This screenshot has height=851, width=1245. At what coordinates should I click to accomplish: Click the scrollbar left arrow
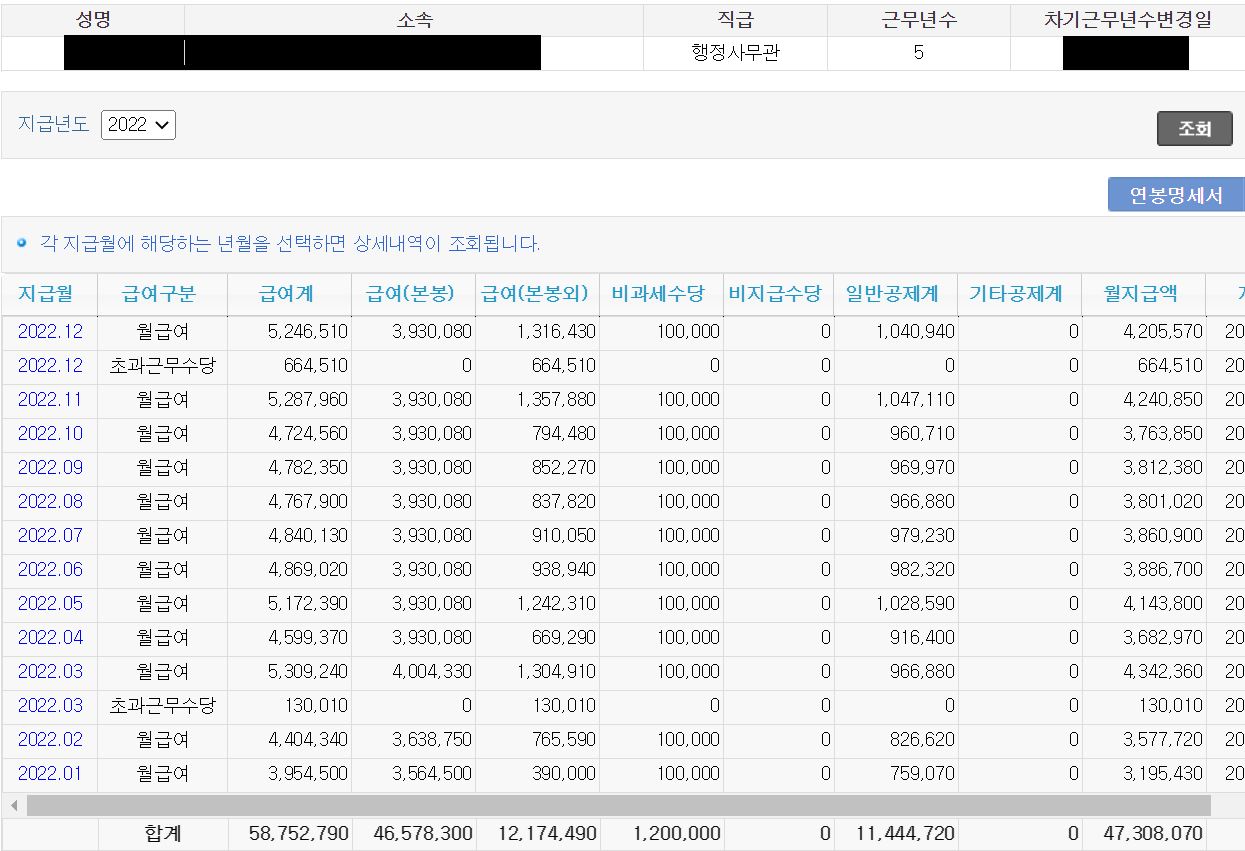(14, 805)
